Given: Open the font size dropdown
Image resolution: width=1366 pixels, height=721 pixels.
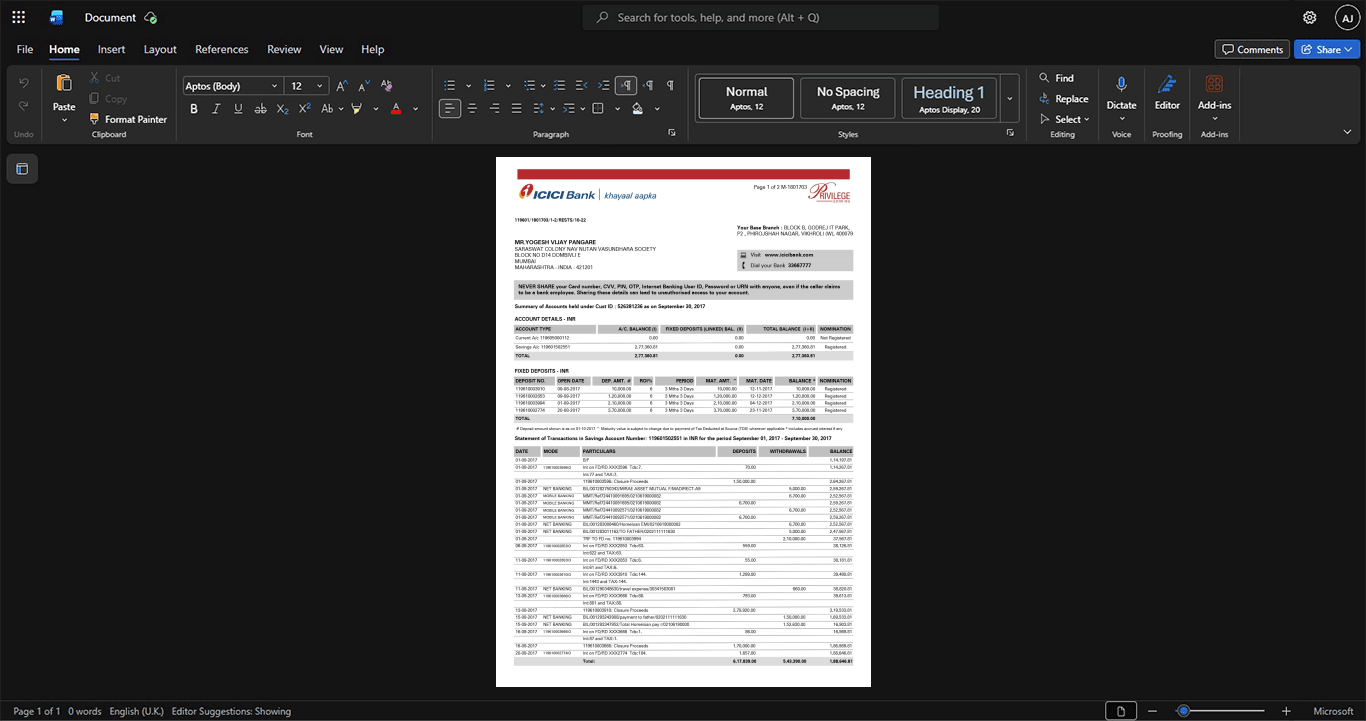Looking at the screenshot, I should click(x=320, y=86).
